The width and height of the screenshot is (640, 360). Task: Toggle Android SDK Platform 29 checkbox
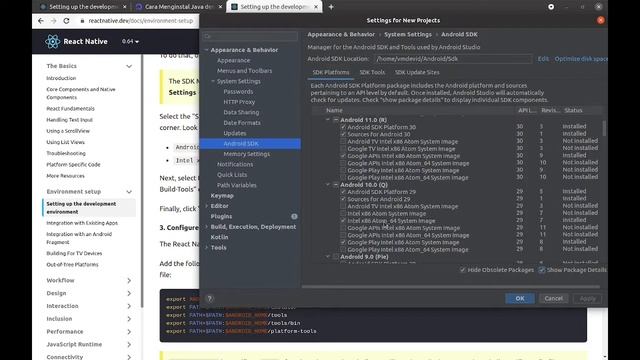343,192
